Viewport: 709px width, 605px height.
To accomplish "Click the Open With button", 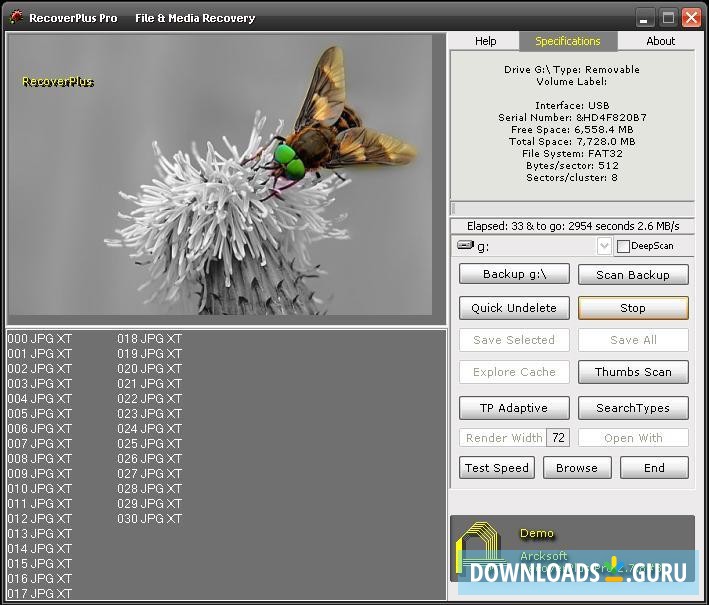I will 633,438.
